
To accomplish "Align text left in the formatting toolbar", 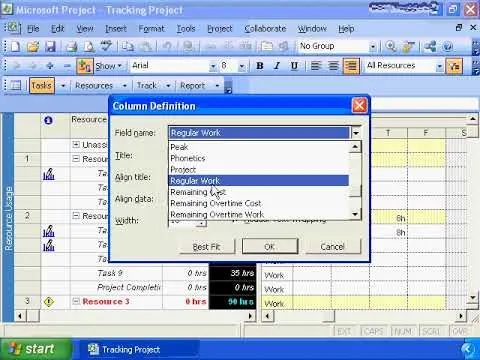I will (x=316, y=66).
